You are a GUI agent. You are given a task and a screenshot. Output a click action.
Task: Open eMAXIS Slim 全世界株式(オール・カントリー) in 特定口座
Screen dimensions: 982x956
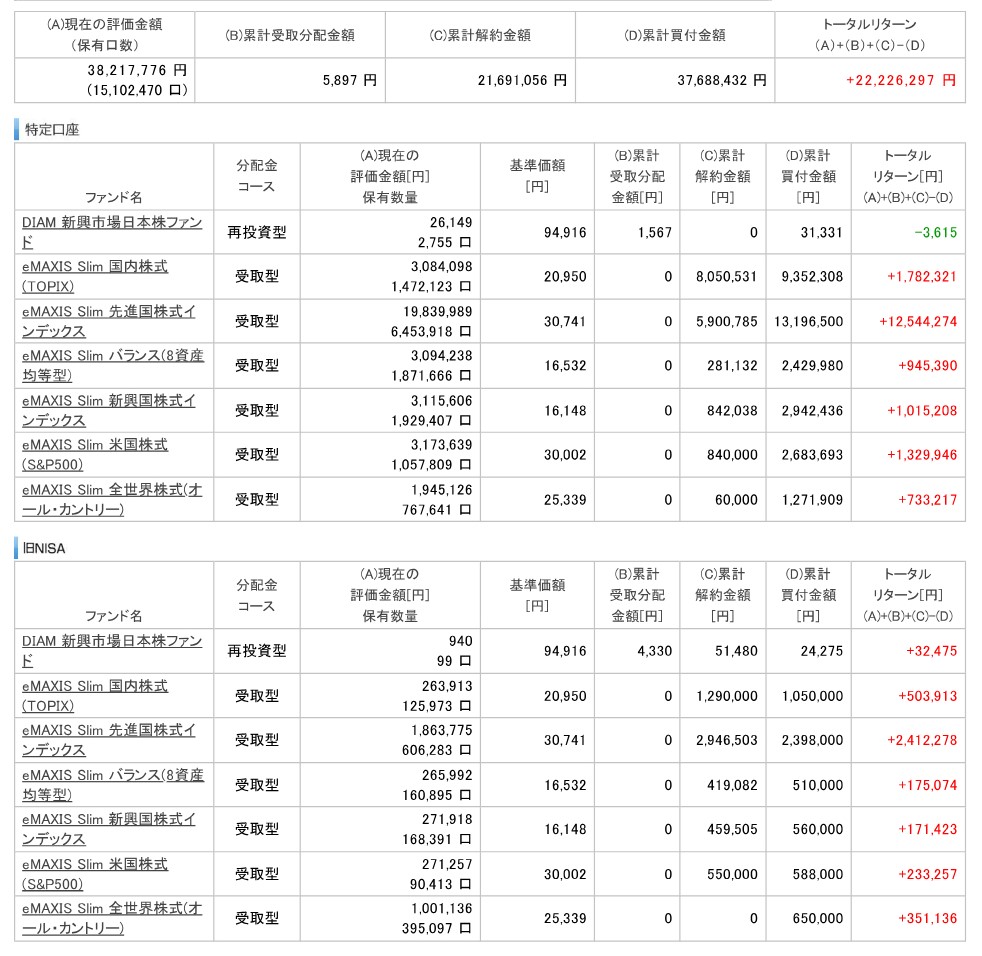pos(112,499)
